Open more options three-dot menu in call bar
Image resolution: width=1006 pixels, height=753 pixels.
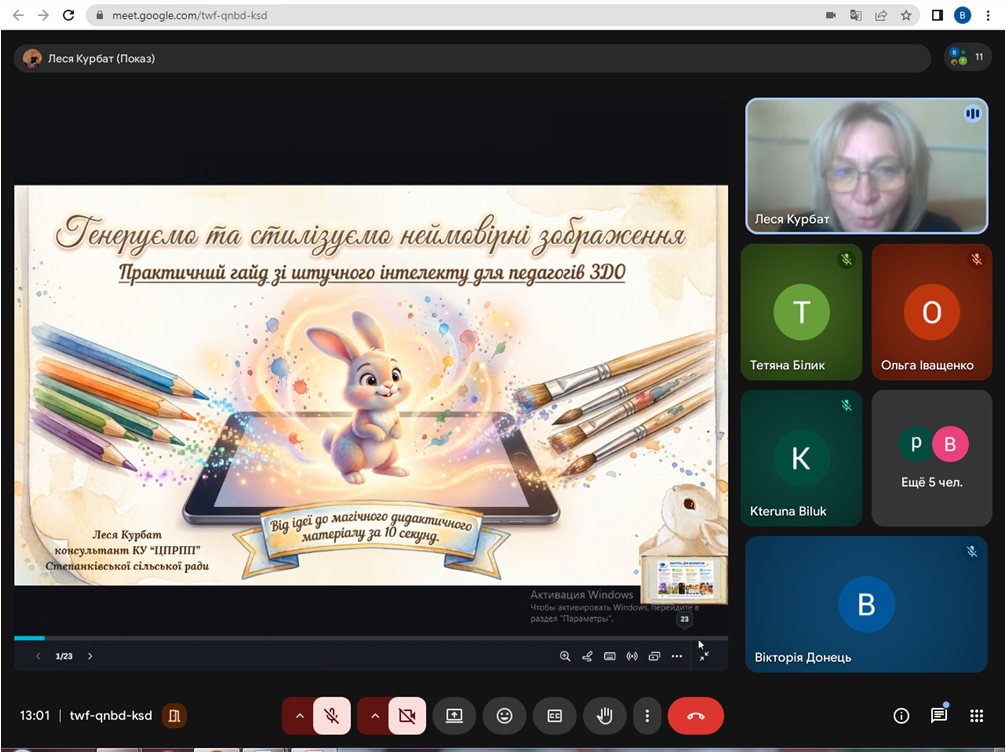[x=648, y=716]
